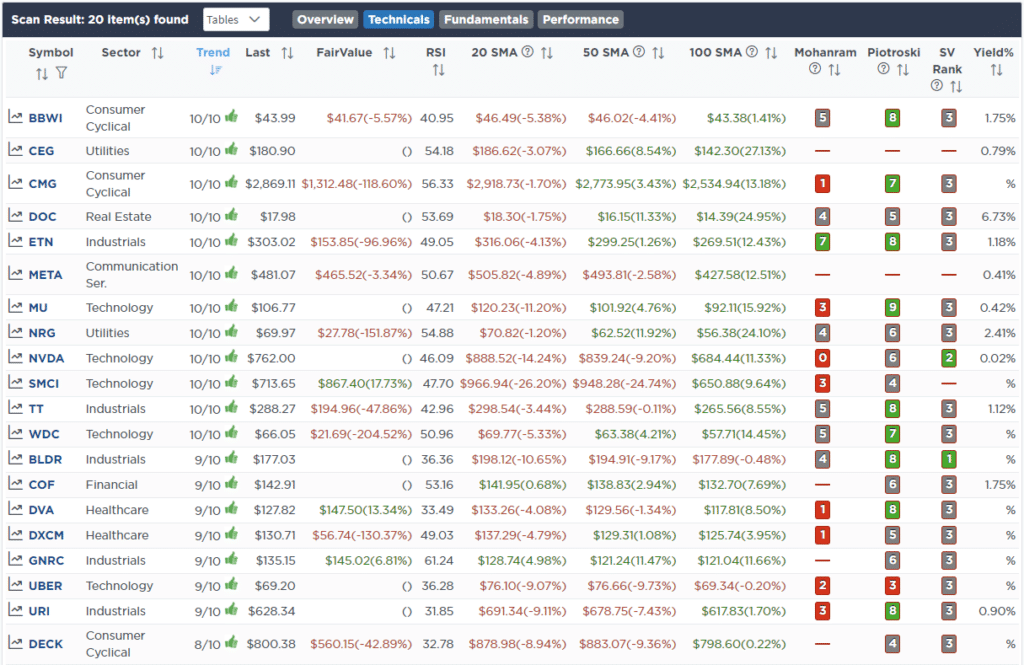
Task: Click DVA fair value $147.50(13.34%)
Action: (366, 510)
